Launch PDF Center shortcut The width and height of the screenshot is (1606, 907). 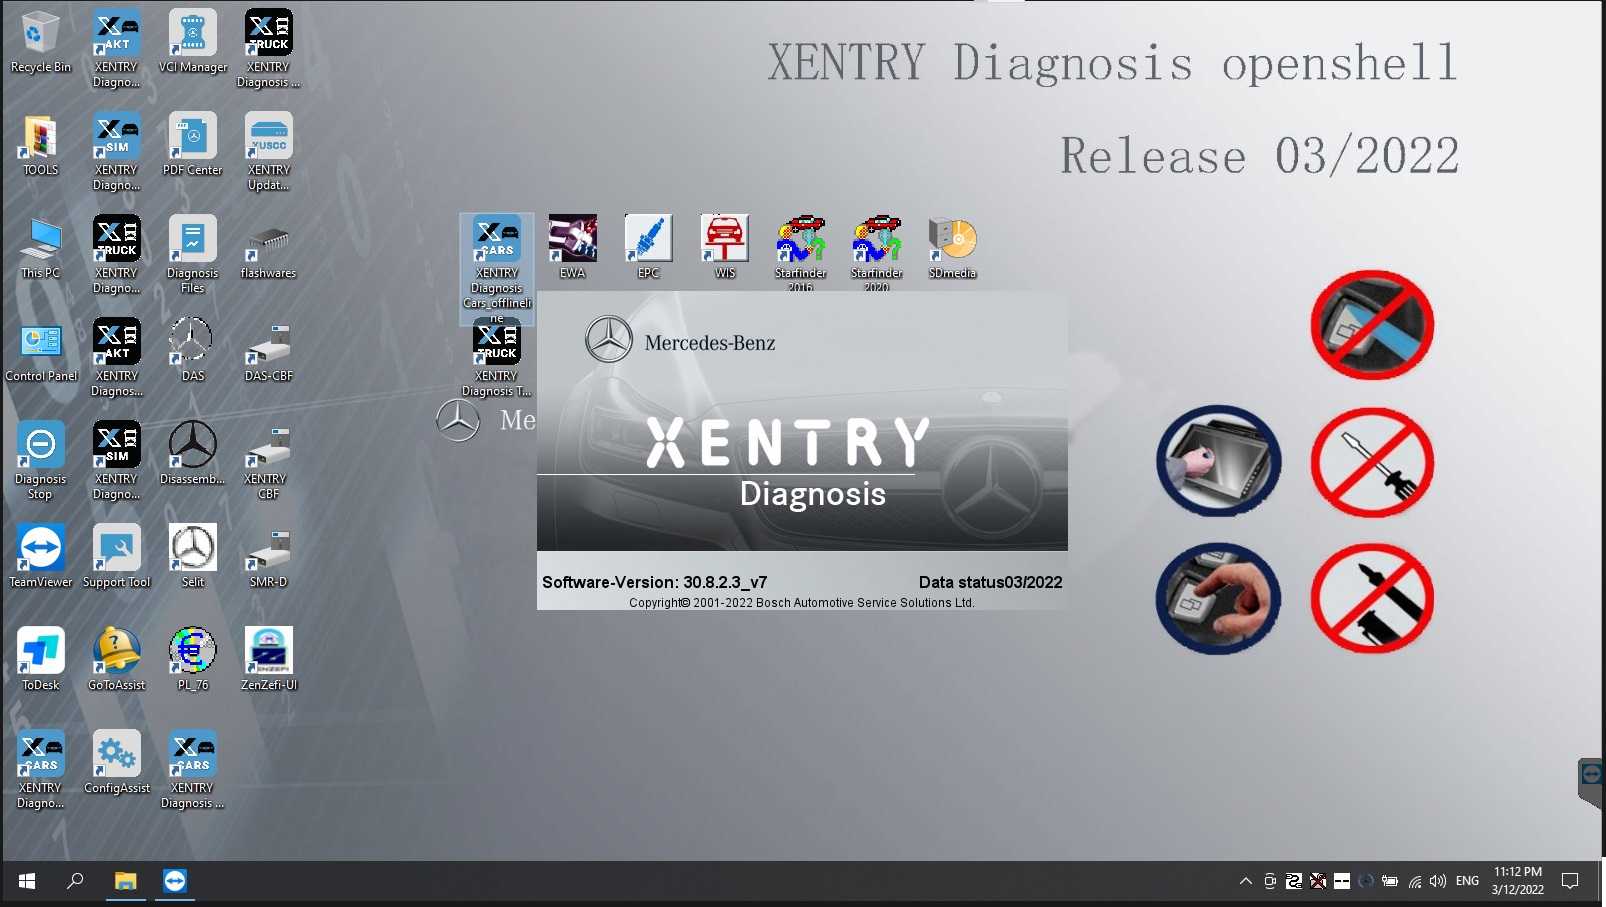(193, 145)
